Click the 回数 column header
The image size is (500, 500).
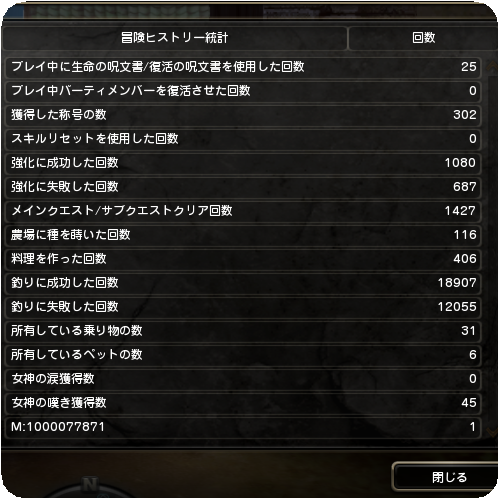click(423, 38)
